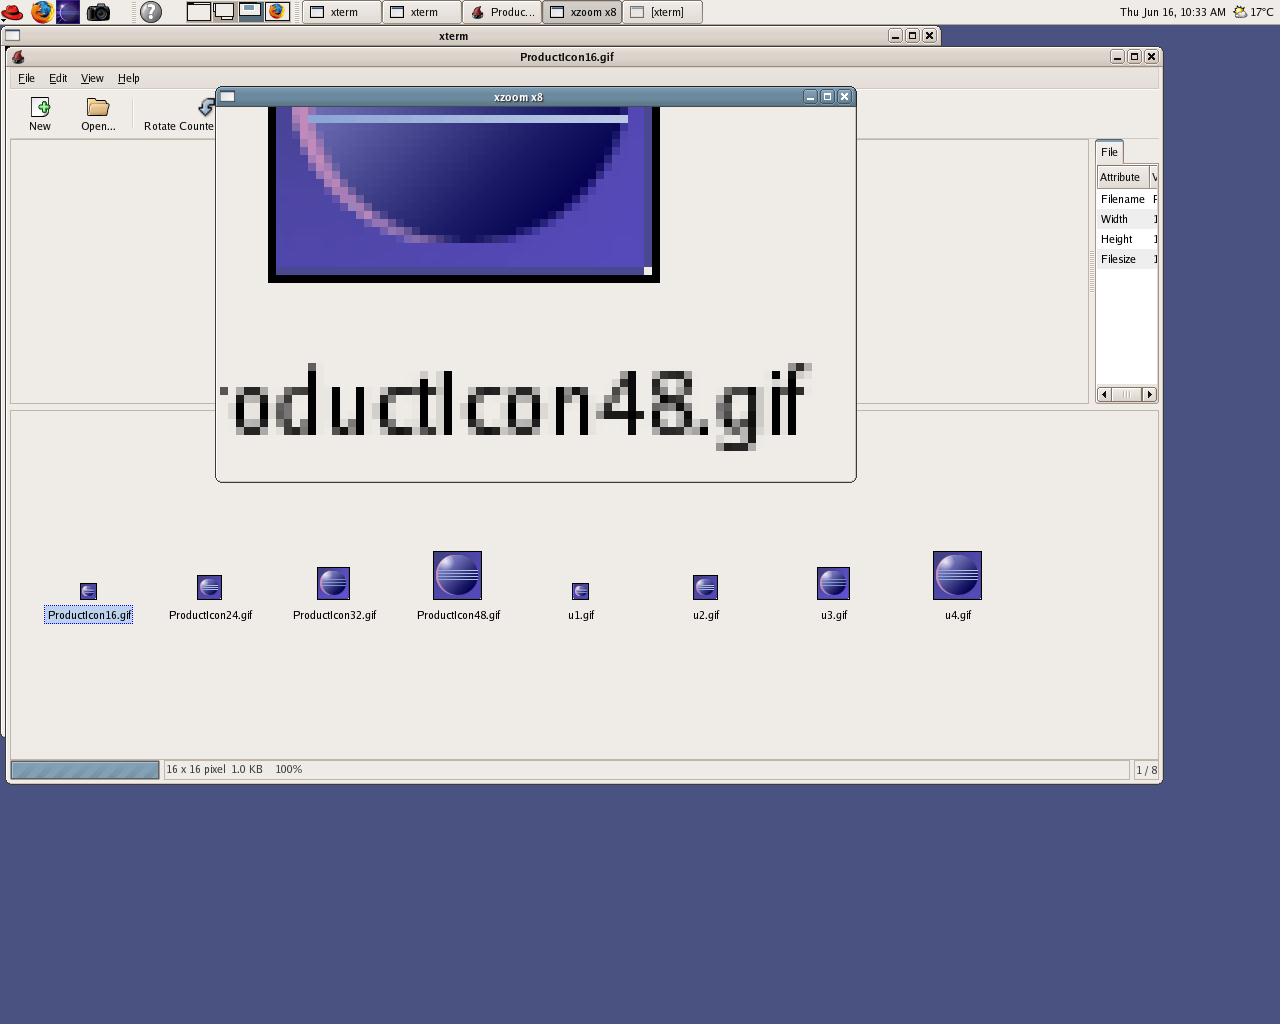
Task: Open the View menu
Action: 92,78
